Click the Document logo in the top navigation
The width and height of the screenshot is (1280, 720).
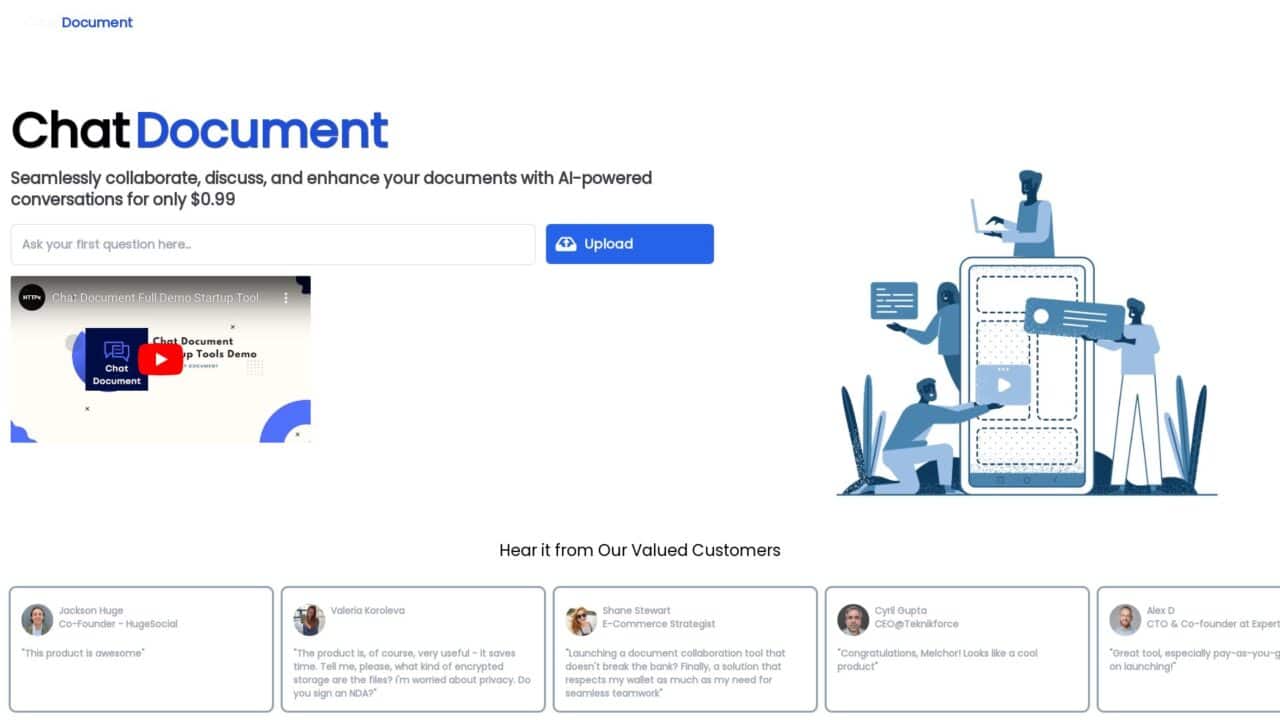[x=98, y=22]
